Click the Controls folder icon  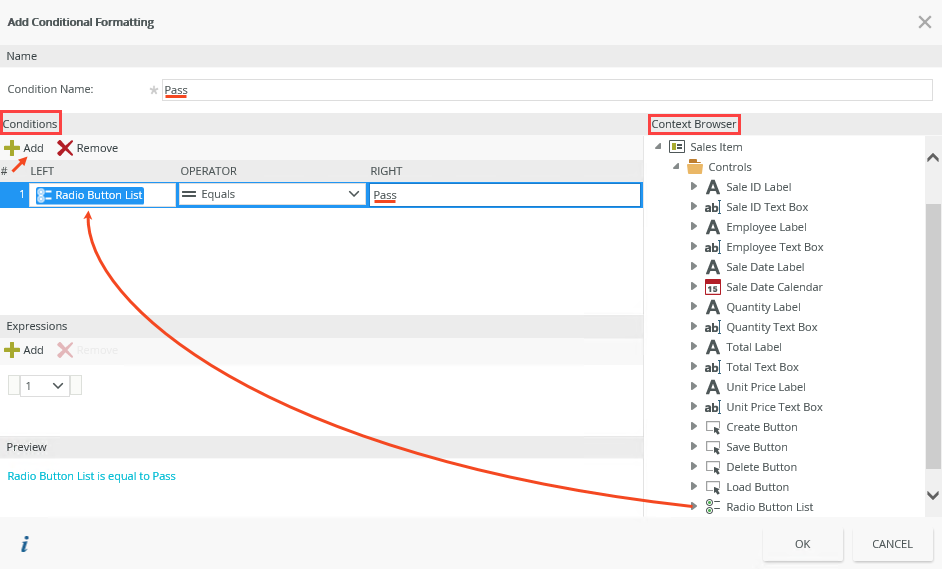[695, 167]
